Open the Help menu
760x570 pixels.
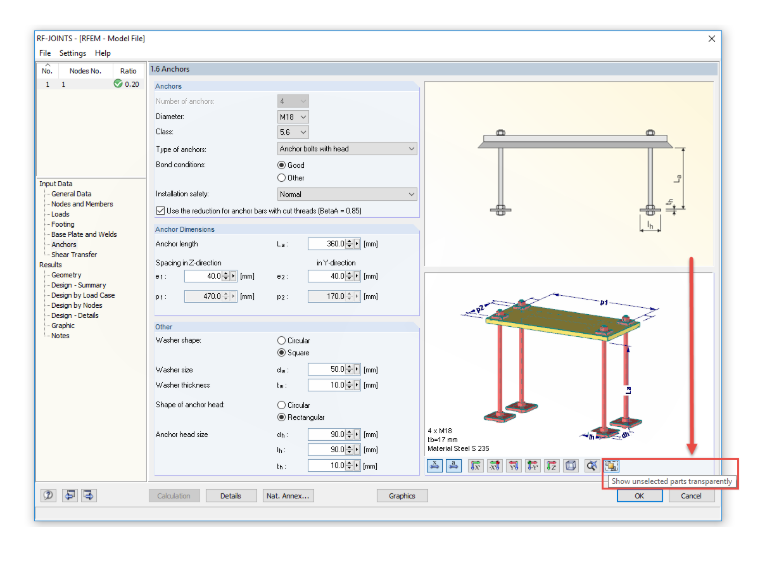pos(103,53)
